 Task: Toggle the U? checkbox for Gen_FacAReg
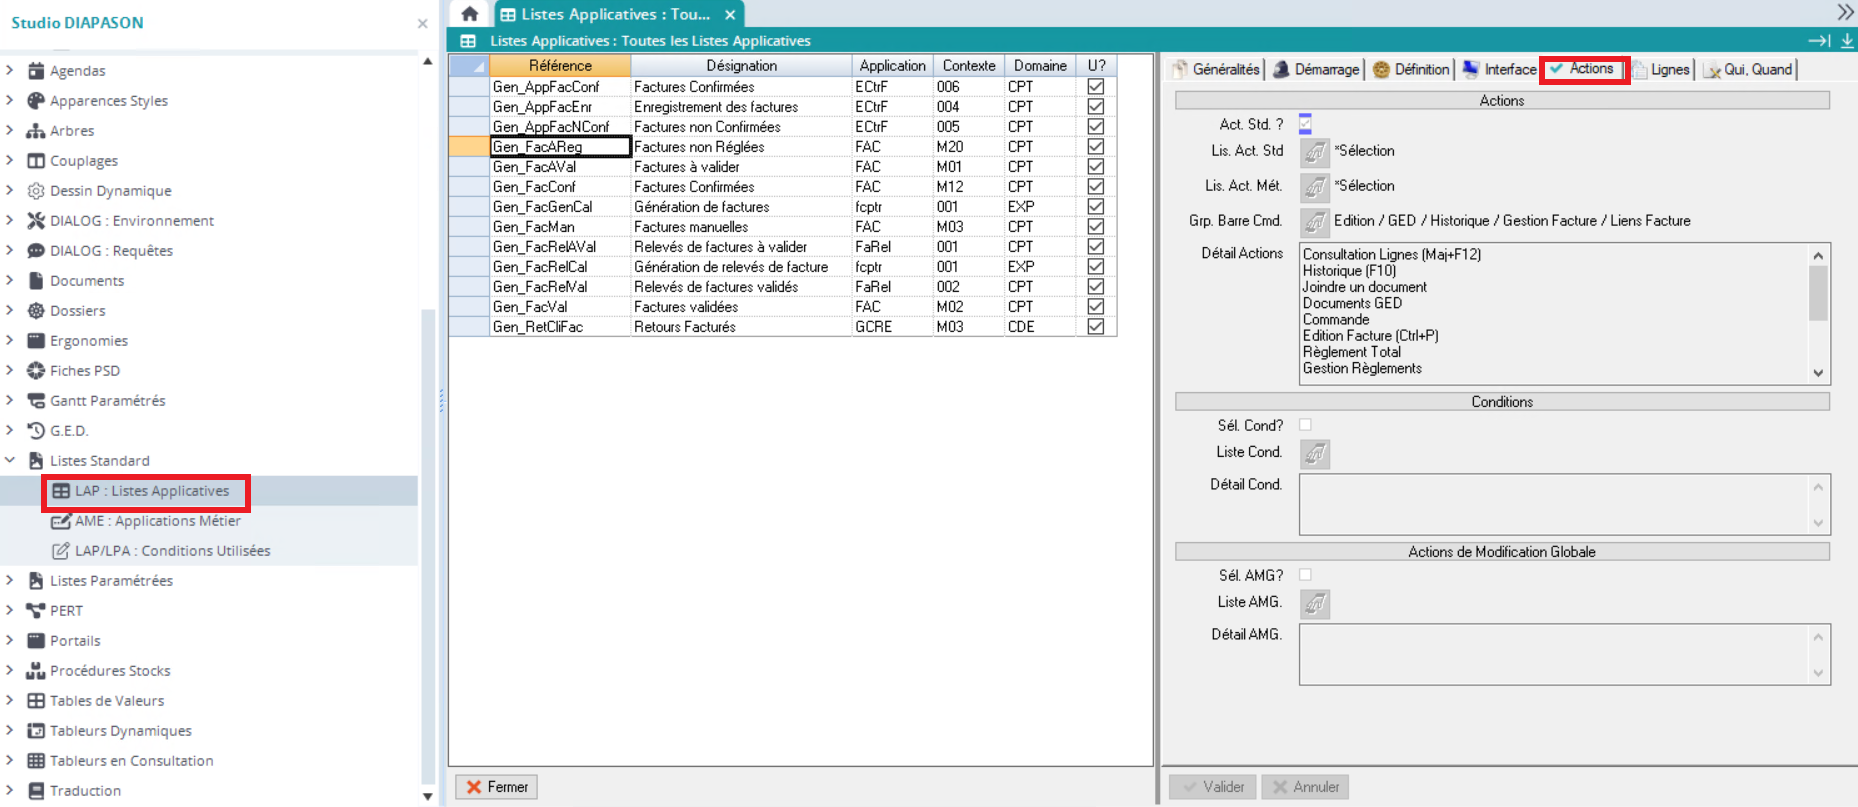pyautogui.click(x=1095, y=147)
